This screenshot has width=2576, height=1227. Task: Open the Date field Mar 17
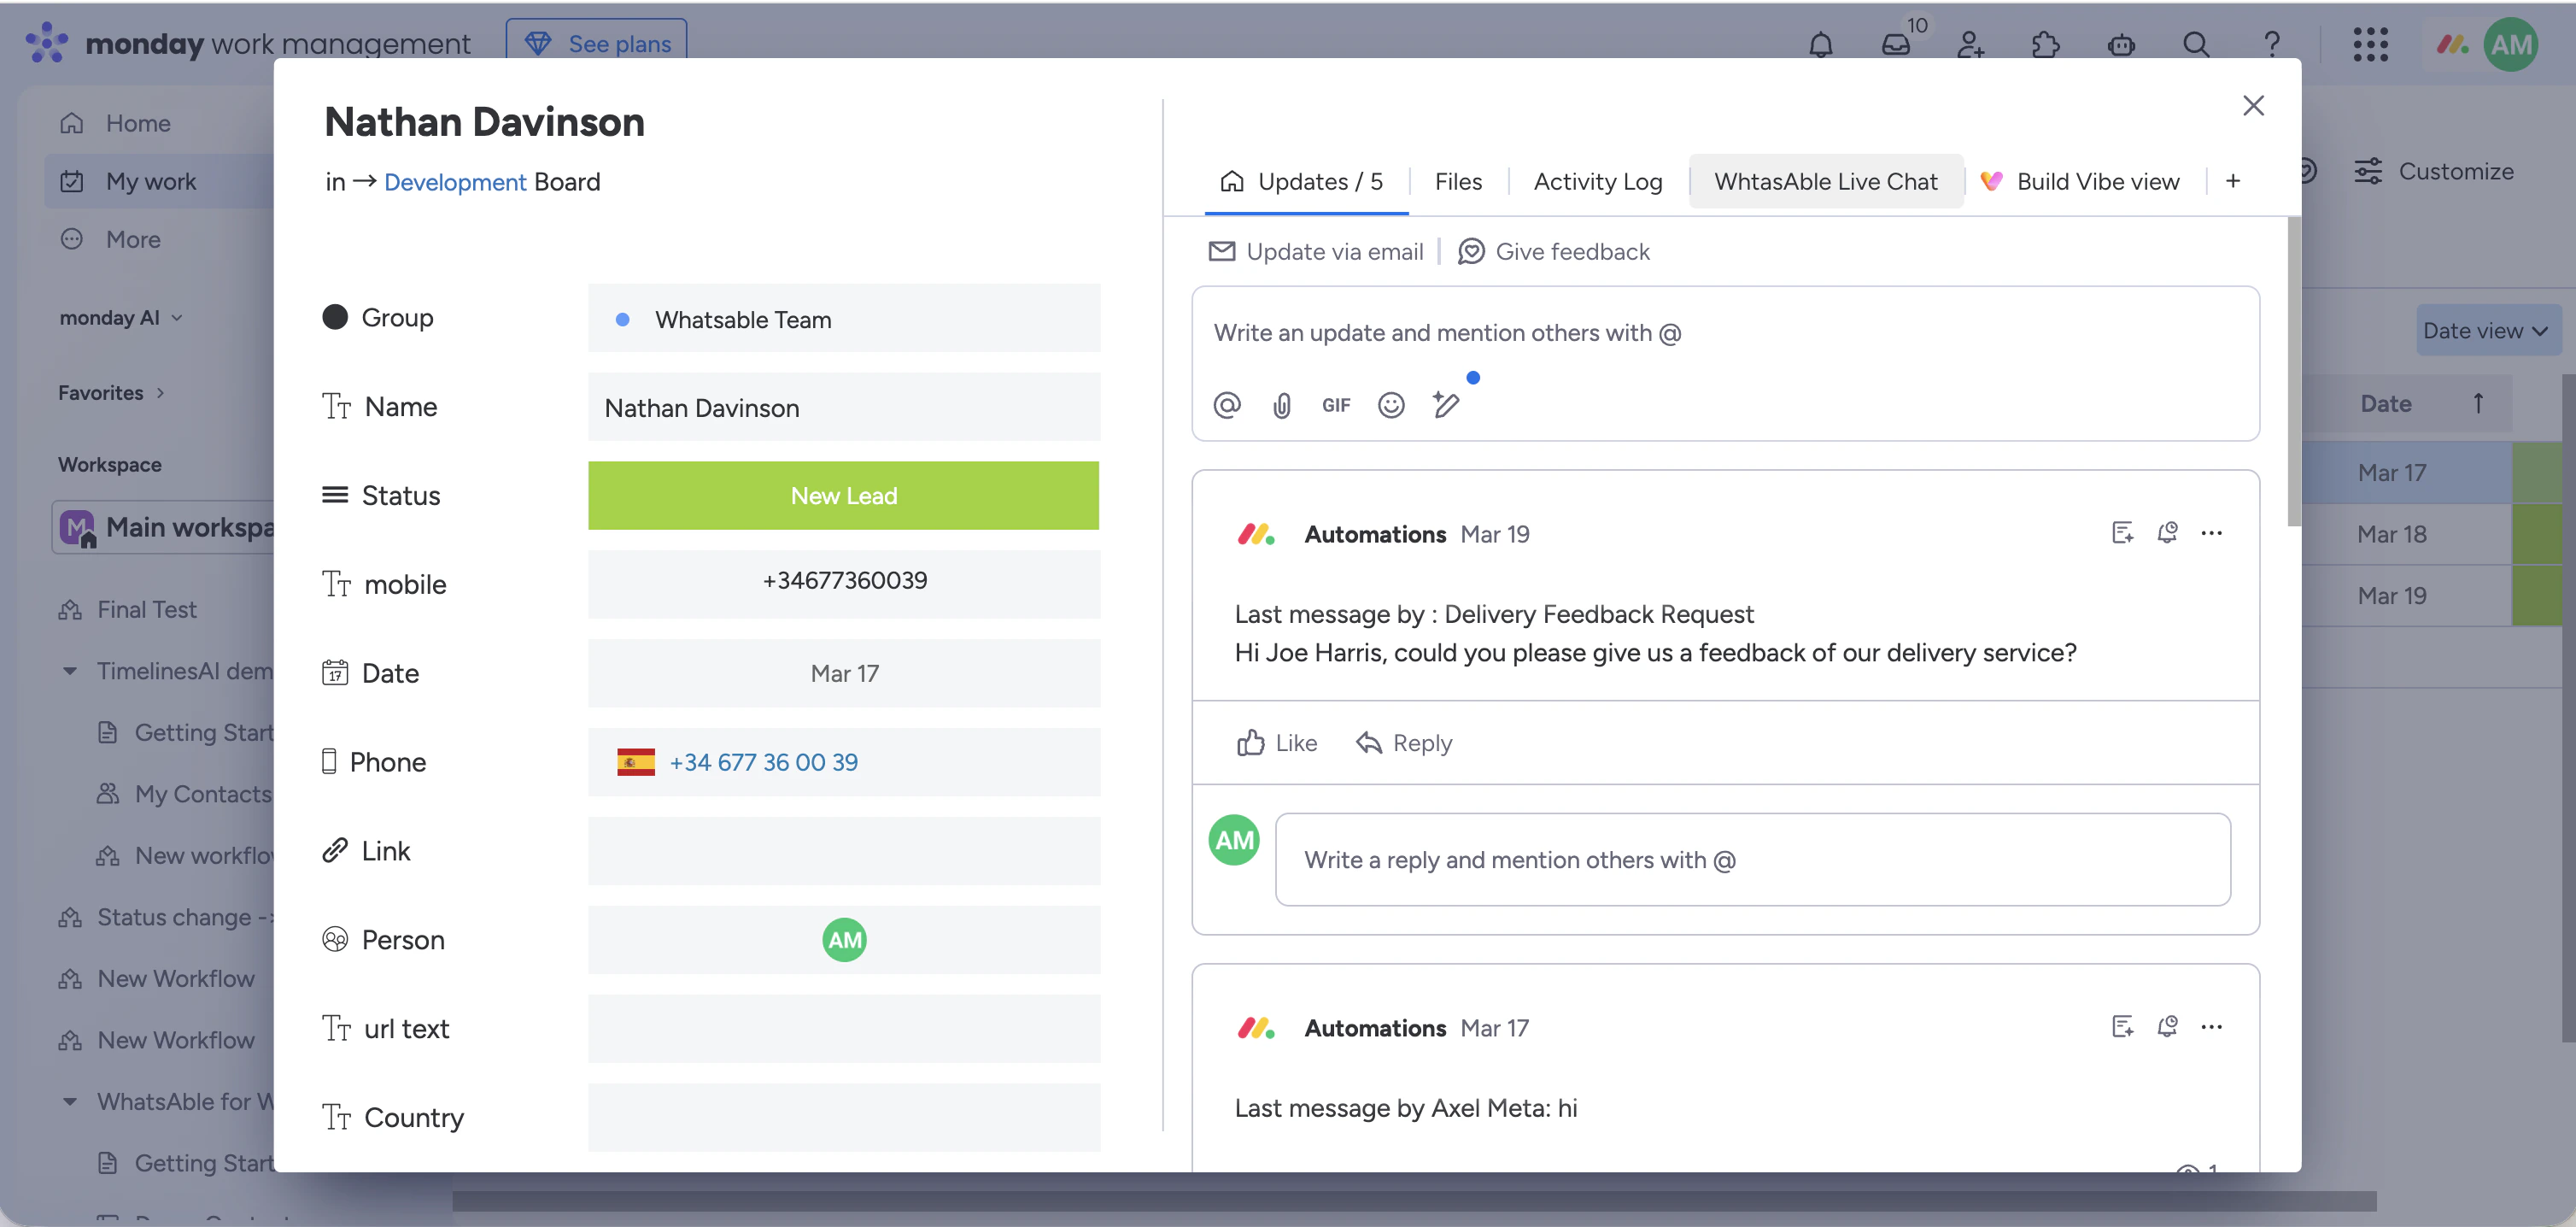[x=843, y=673]
